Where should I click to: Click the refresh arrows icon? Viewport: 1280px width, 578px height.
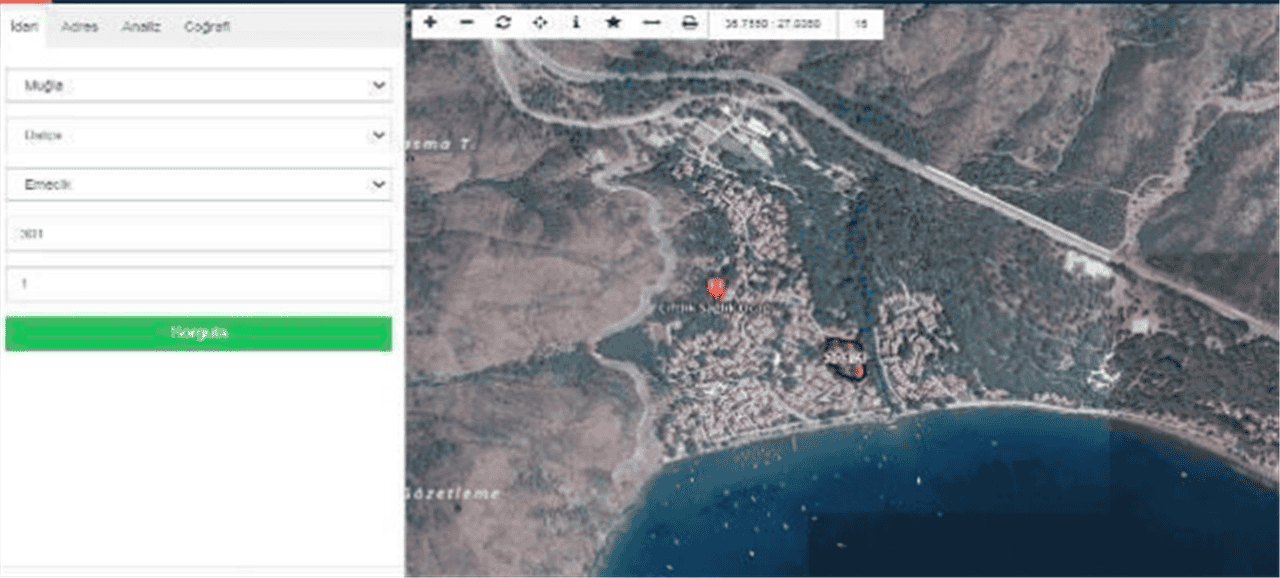(x=503, y=23)
